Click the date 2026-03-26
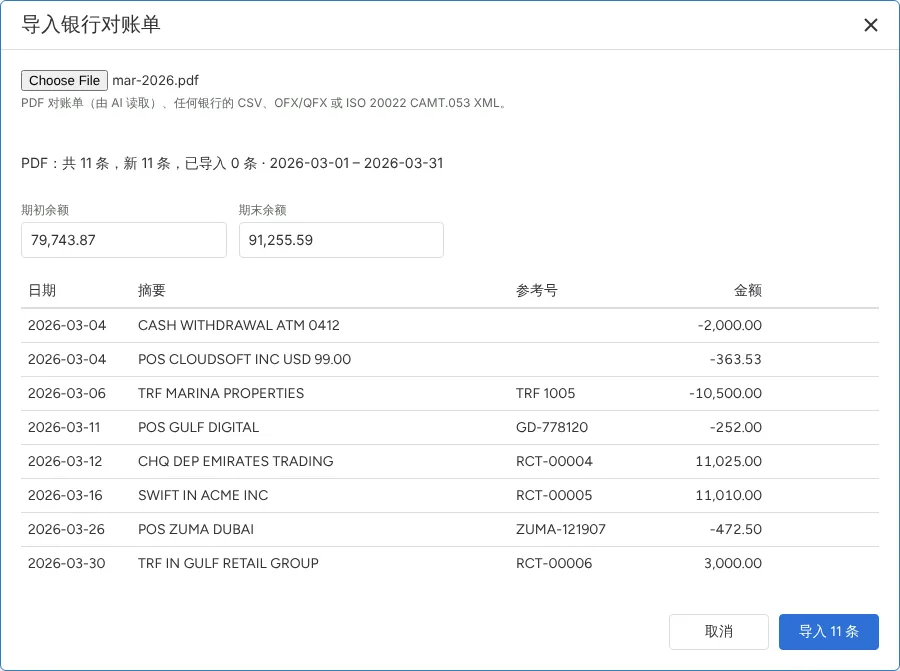This screenshot has width=900, height=671. (66, 529)
